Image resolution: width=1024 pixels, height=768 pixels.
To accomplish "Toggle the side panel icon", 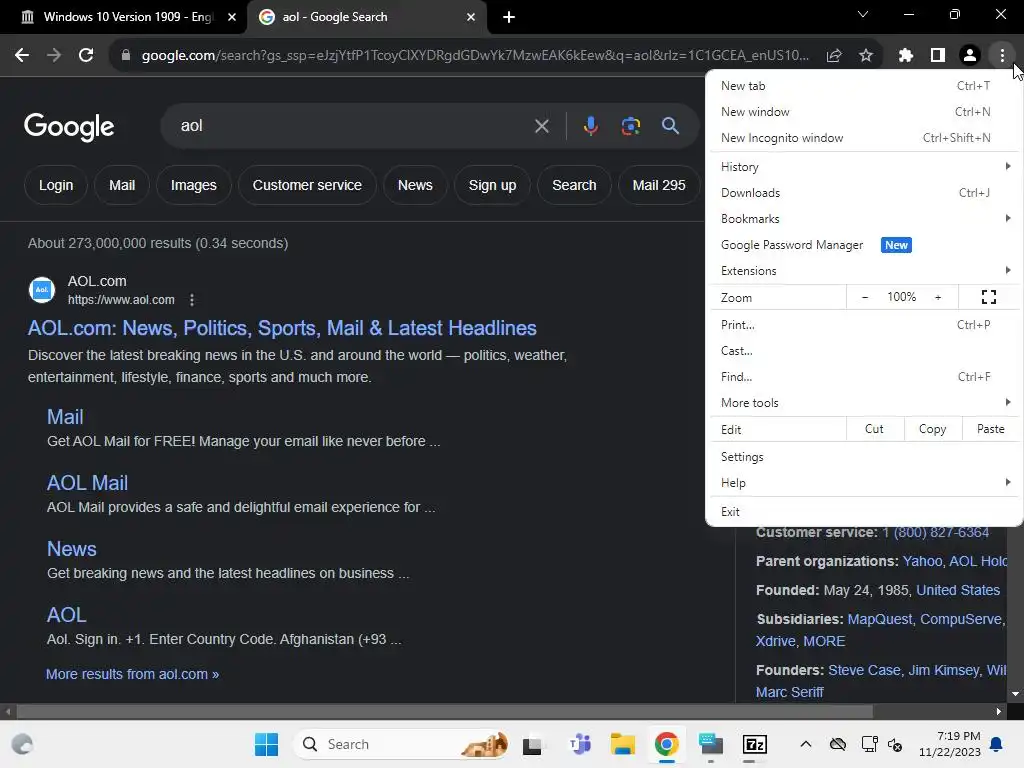I will pos(938,56).
